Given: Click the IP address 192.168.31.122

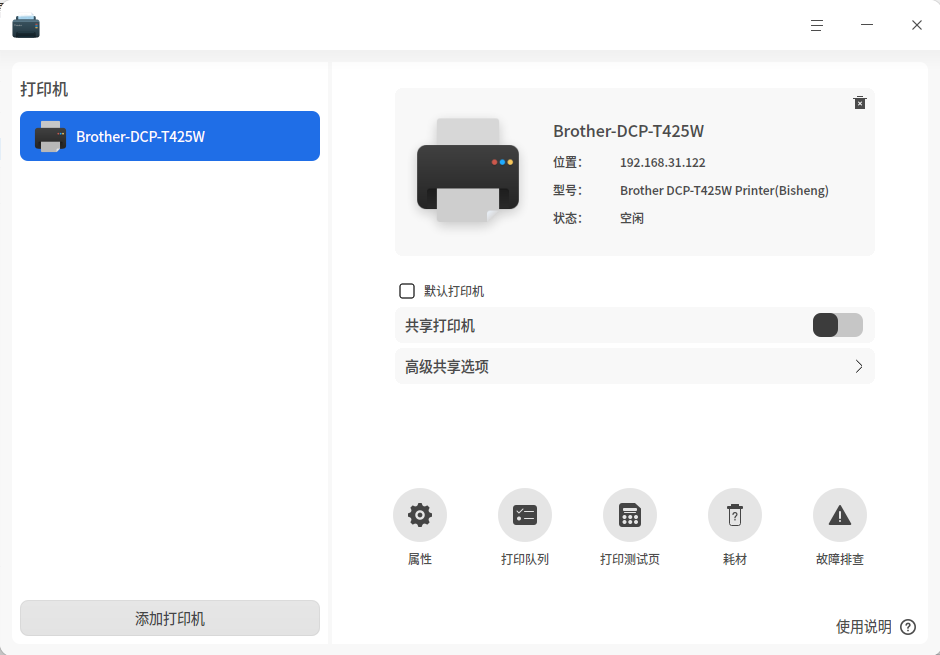Looking at the screenshot, I should (662, 162).
